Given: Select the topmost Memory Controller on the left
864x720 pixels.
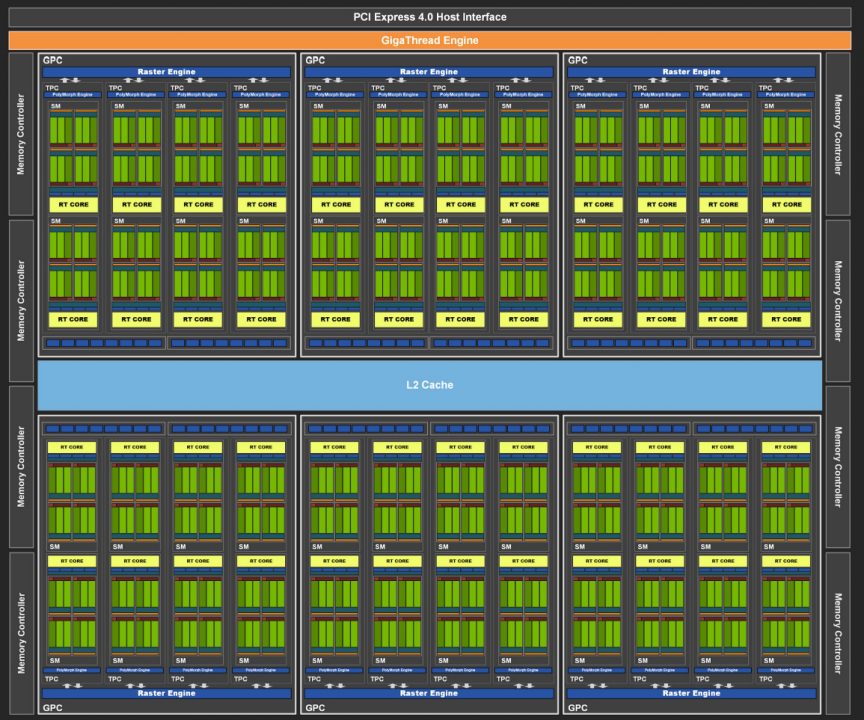Looking at the screenshot, I should pos(20,134).
